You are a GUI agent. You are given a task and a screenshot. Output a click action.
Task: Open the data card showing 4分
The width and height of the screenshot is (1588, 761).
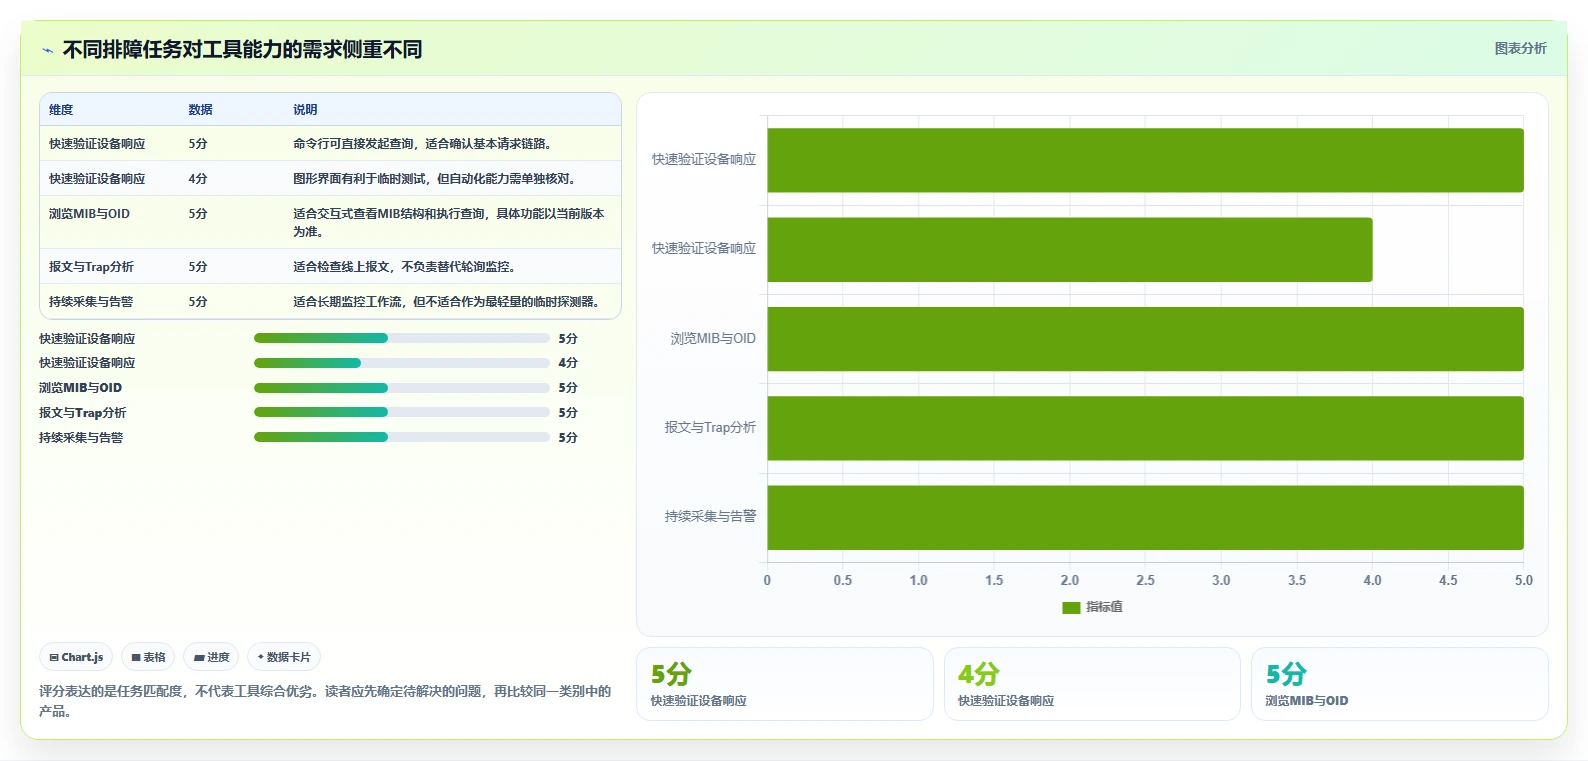1092,684
